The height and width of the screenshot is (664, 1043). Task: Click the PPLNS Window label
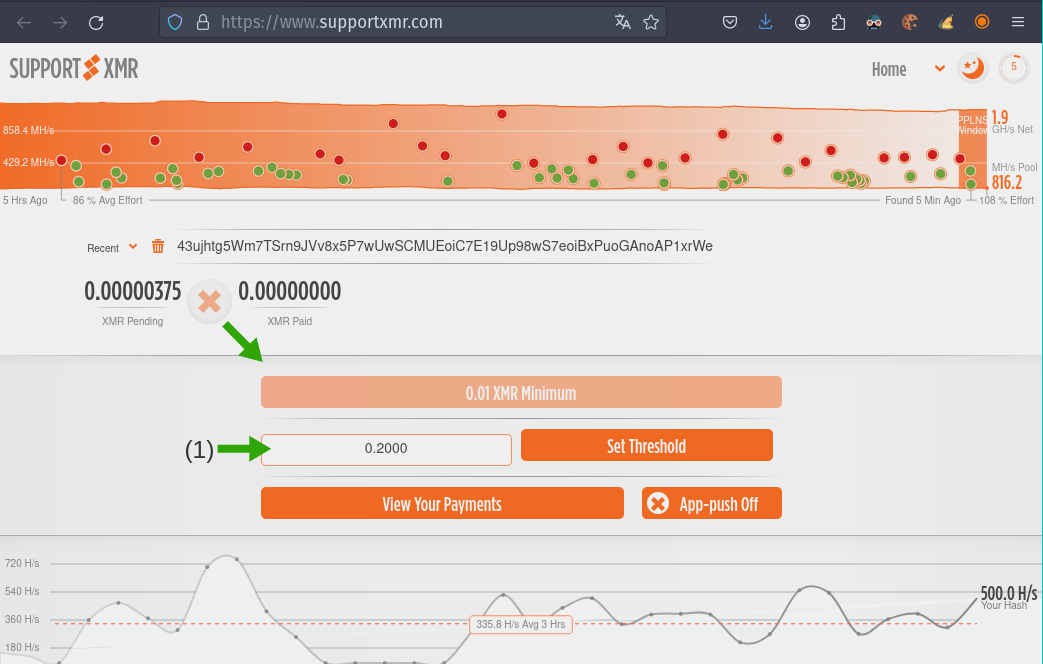(x=972, y=125)
